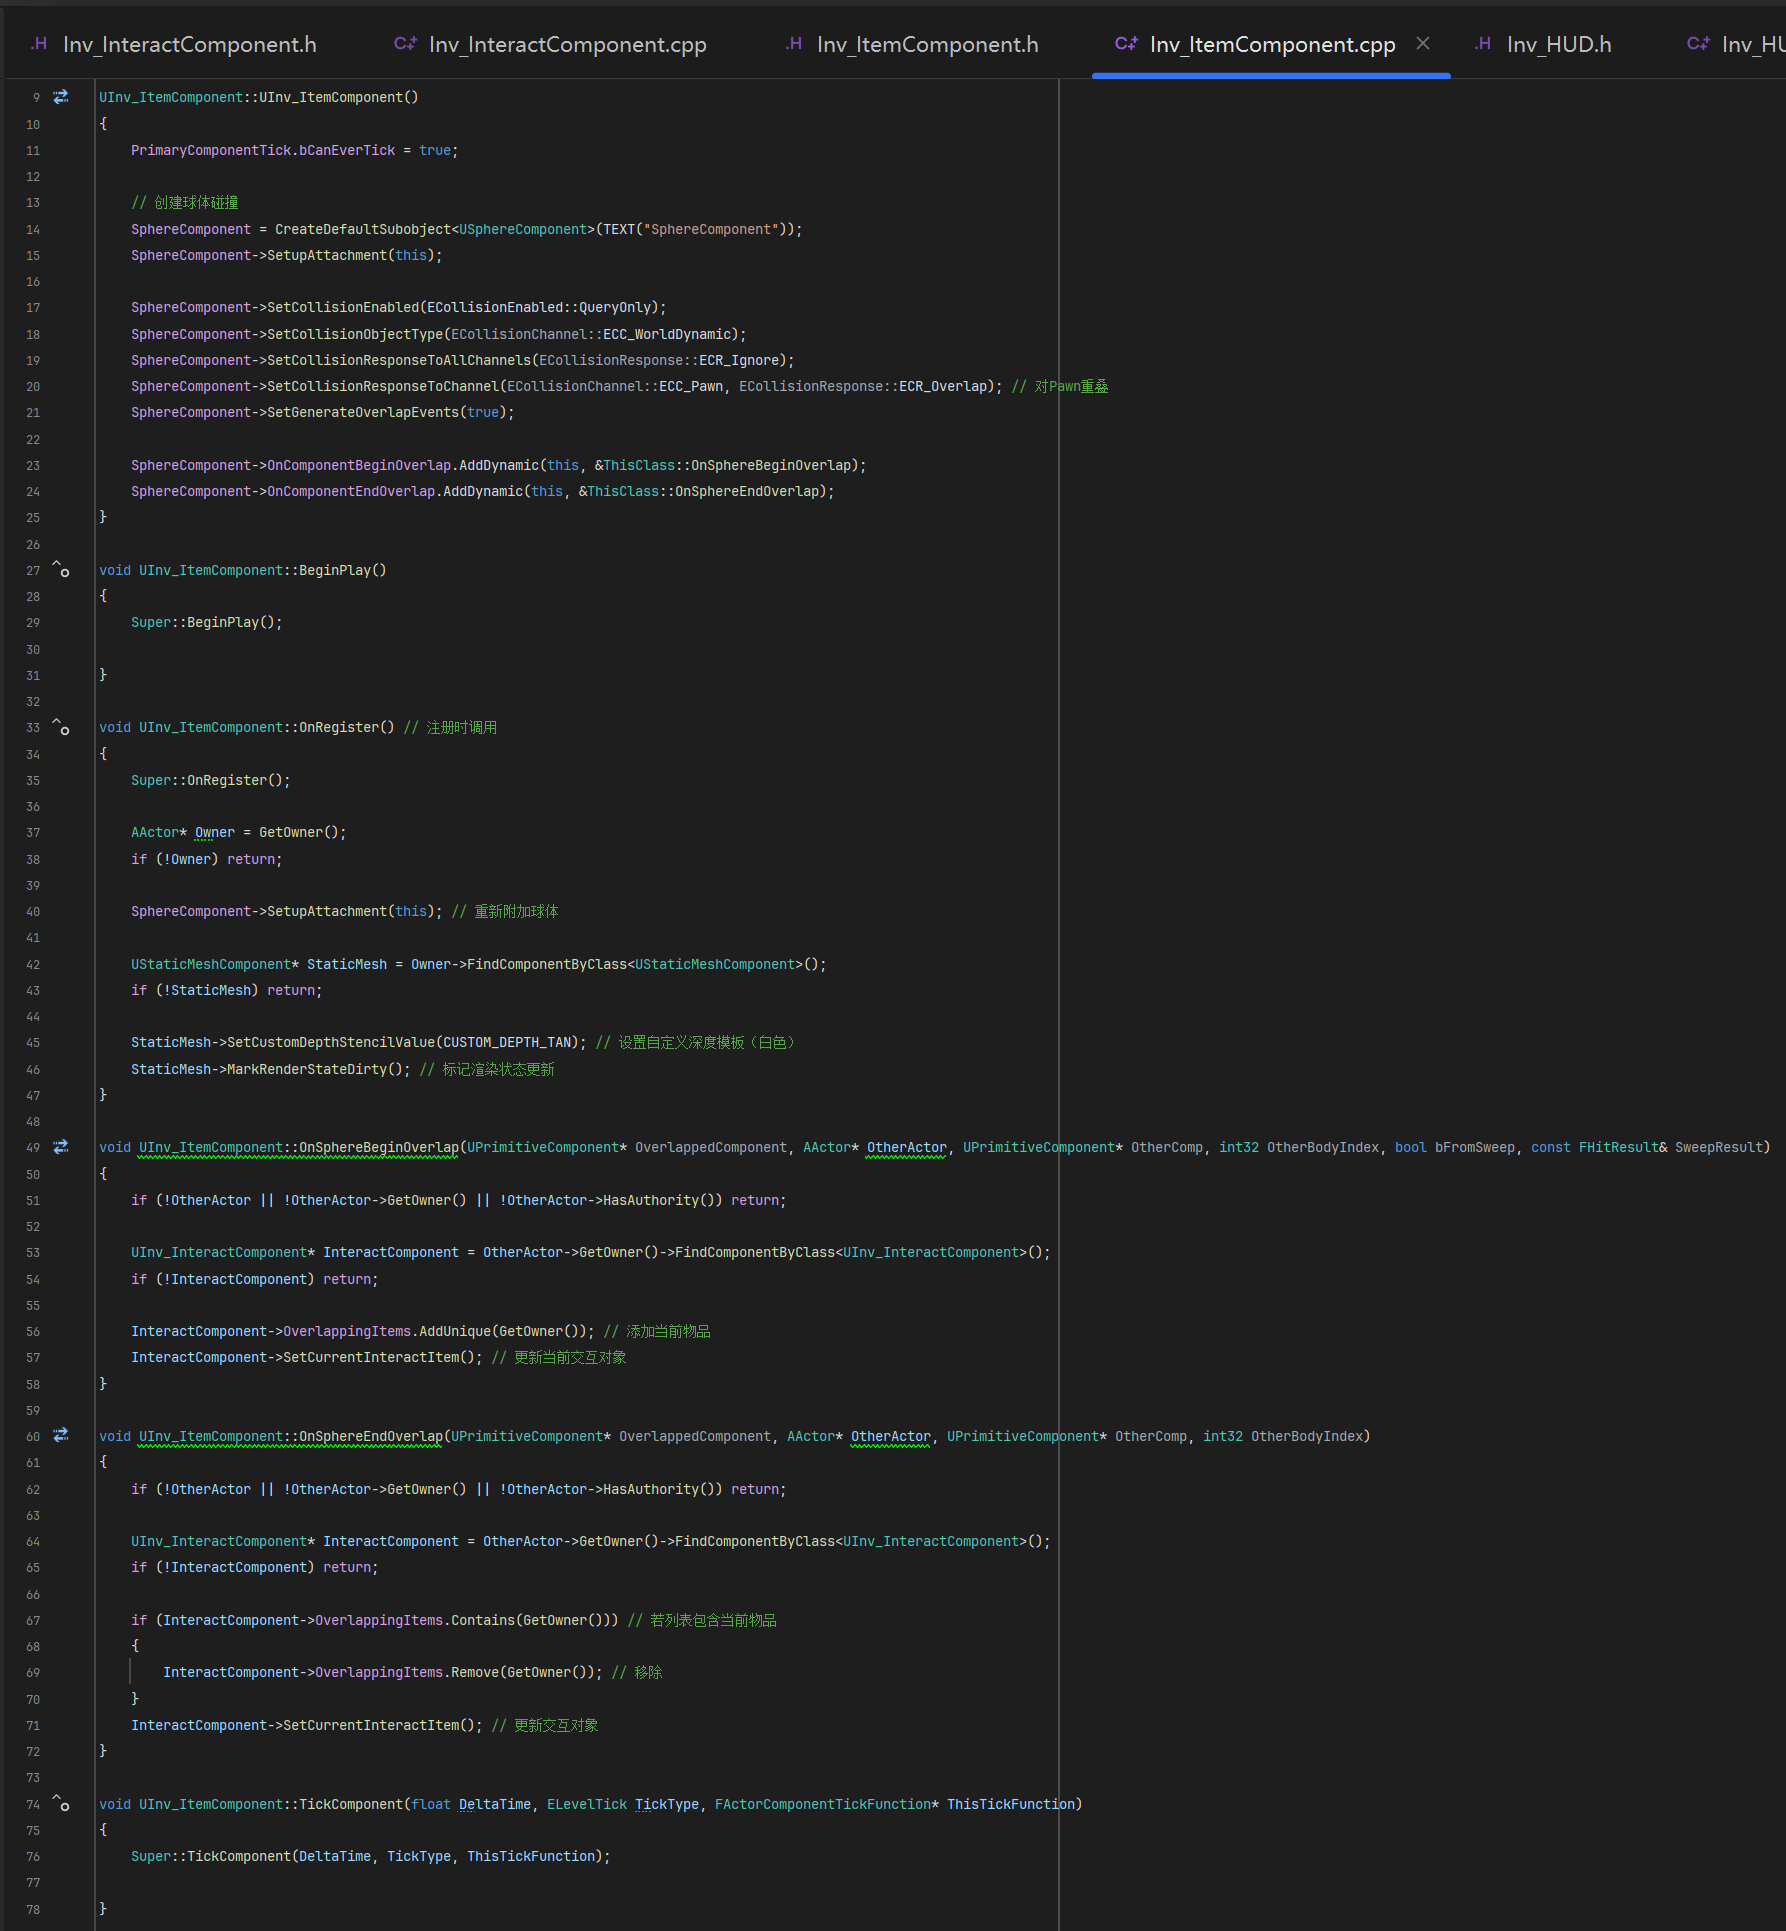1786x1931 pixels.
Task: Click "OnComponentBeginOverlap" on line 23
Action: 359,466
